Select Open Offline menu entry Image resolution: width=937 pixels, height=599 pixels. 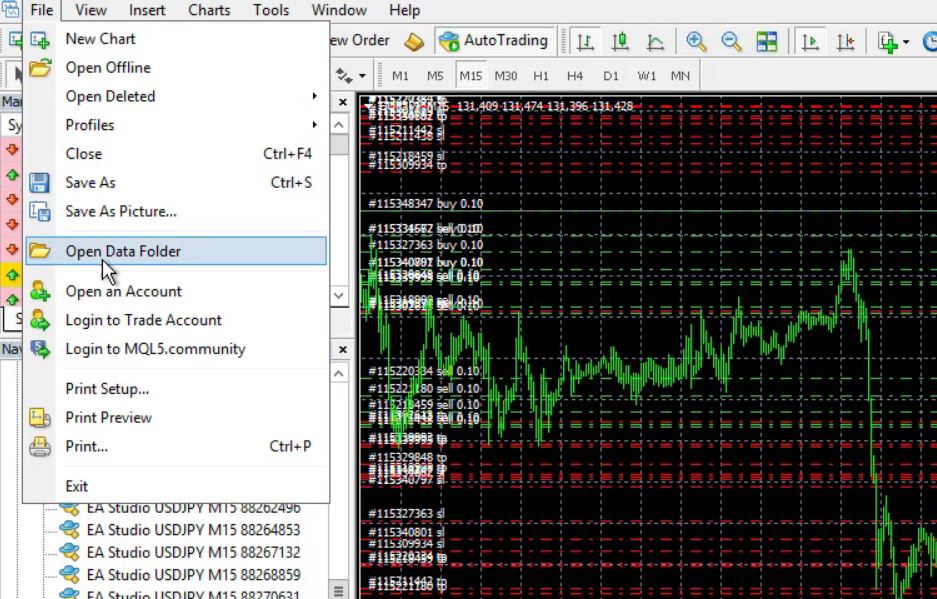click(176, 68)
